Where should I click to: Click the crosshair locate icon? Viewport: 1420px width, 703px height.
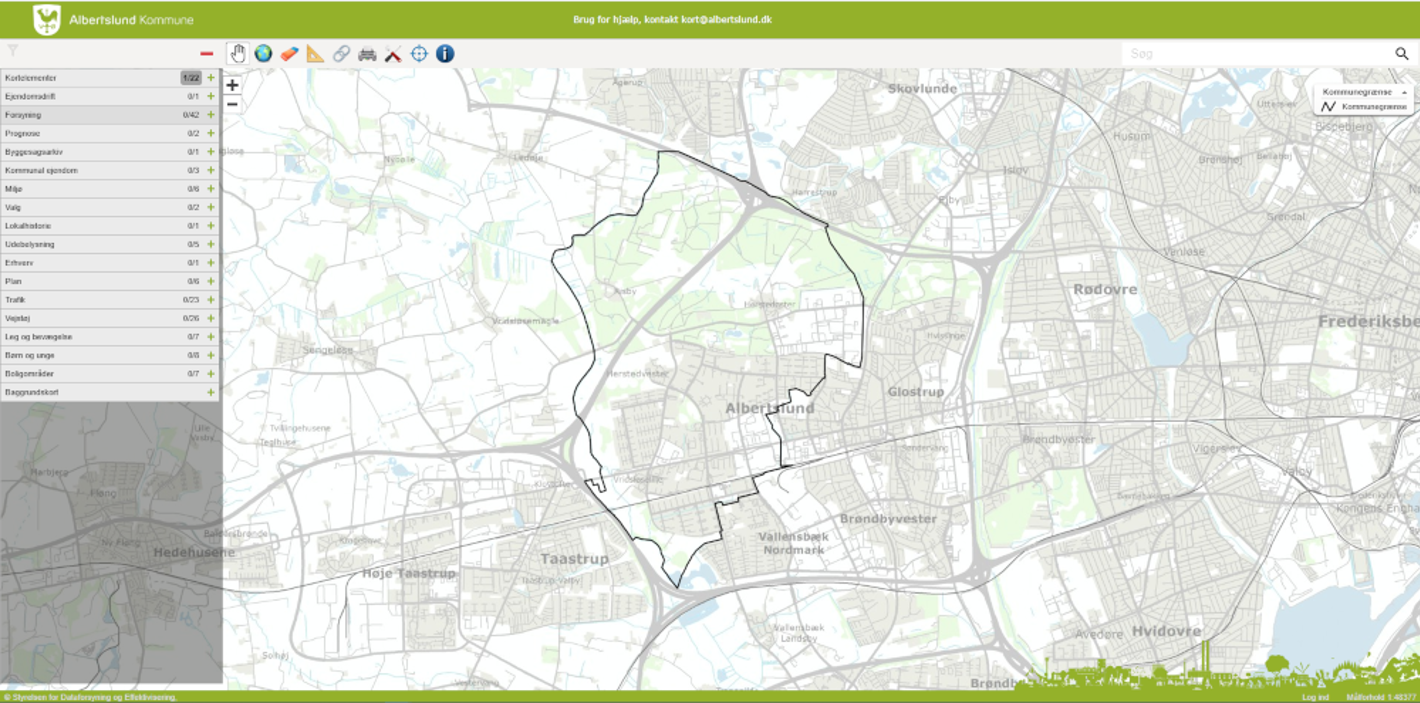pyautogui.click(x=419, y=53)
